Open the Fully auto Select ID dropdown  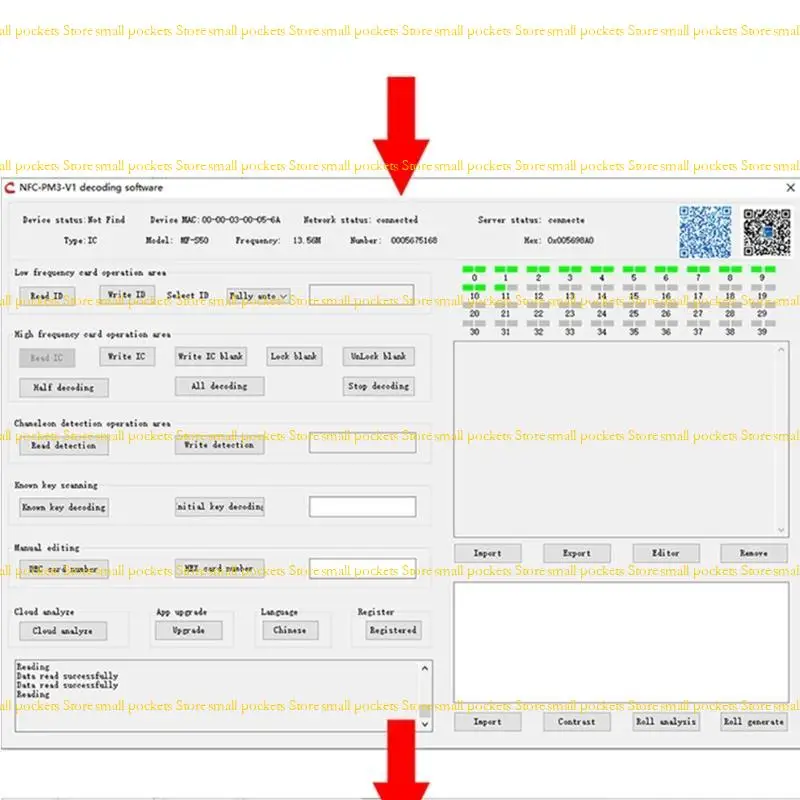[x=258, y=295]
